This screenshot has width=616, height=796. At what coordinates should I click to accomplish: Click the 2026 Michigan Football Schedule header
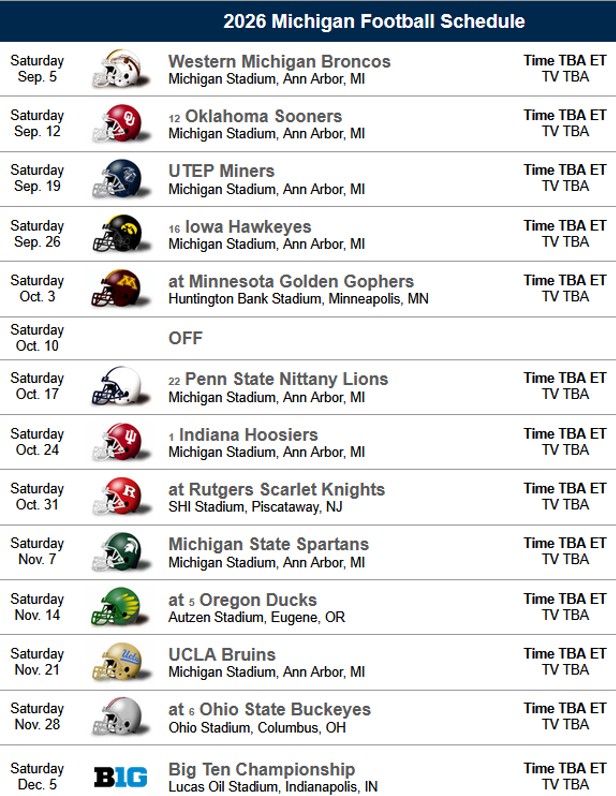(x=373, y=21)
